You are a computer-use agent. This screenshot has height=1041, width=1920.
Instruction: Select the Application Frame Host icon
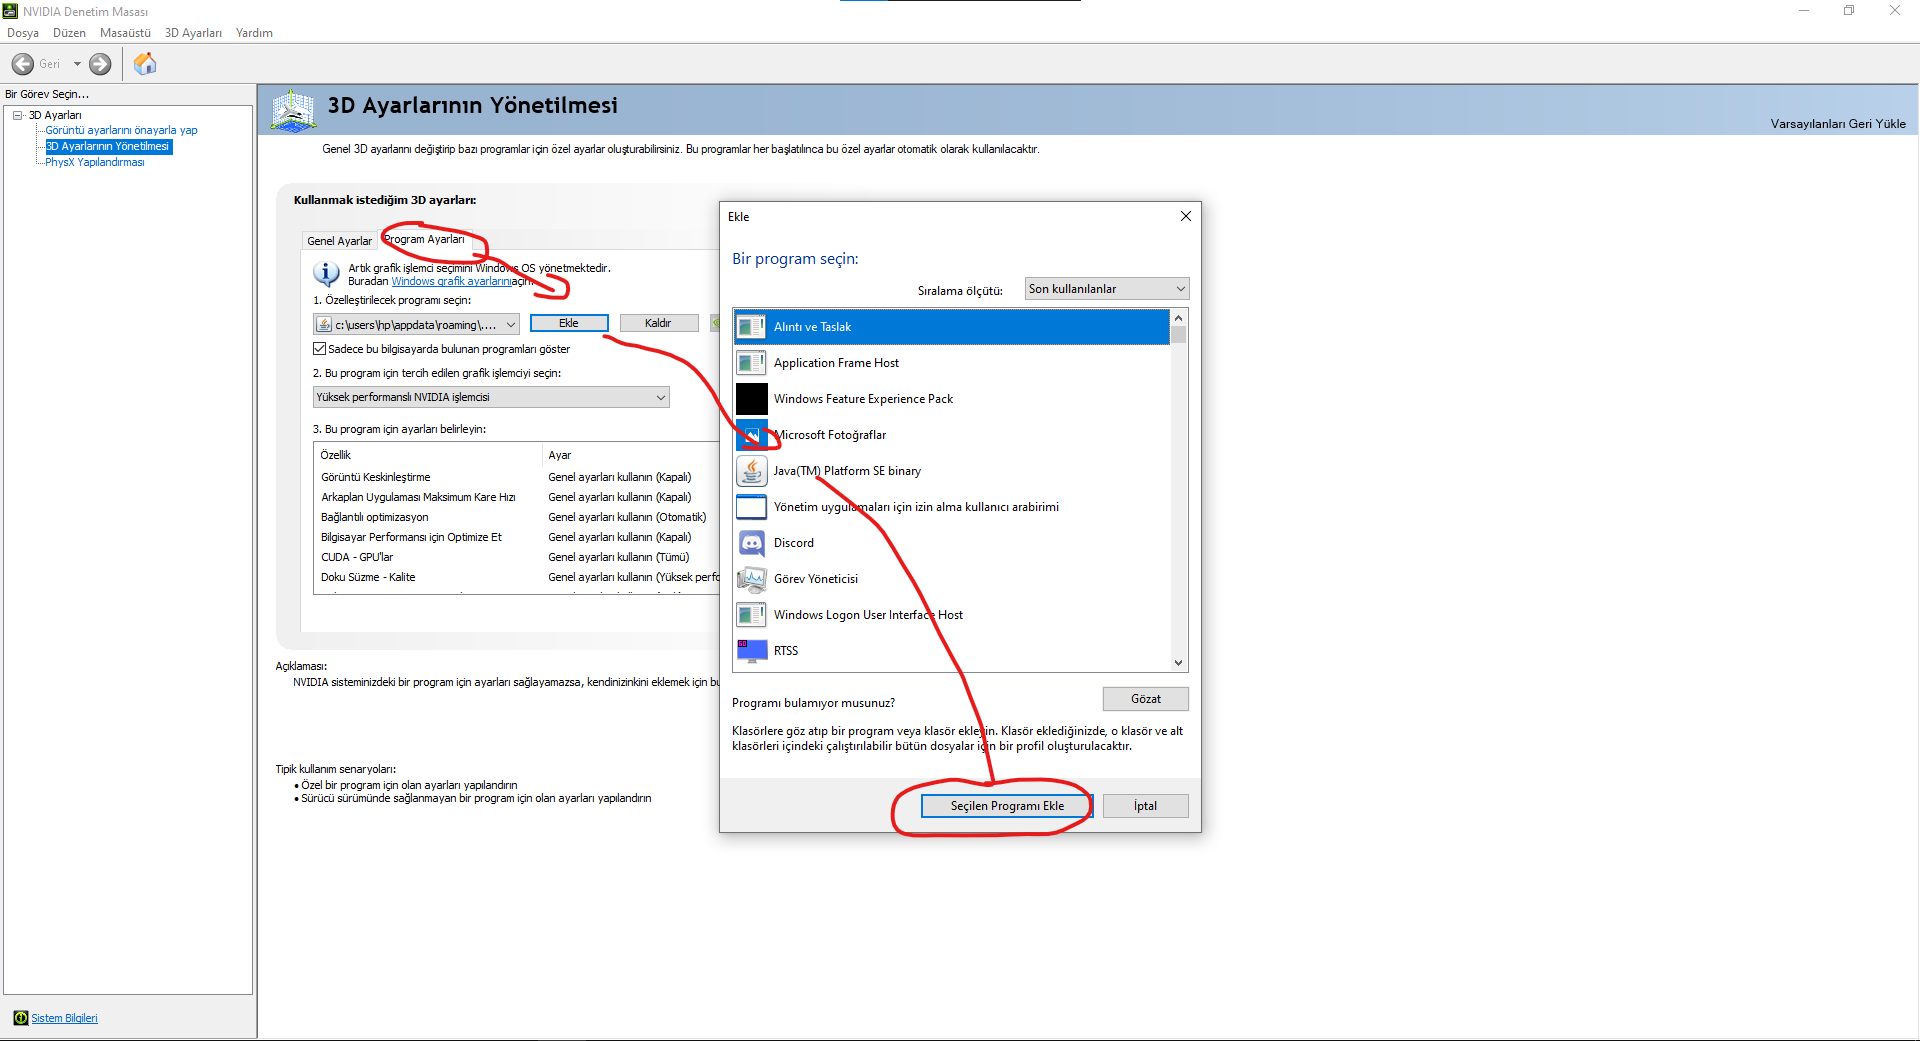[x=751, y=363]
